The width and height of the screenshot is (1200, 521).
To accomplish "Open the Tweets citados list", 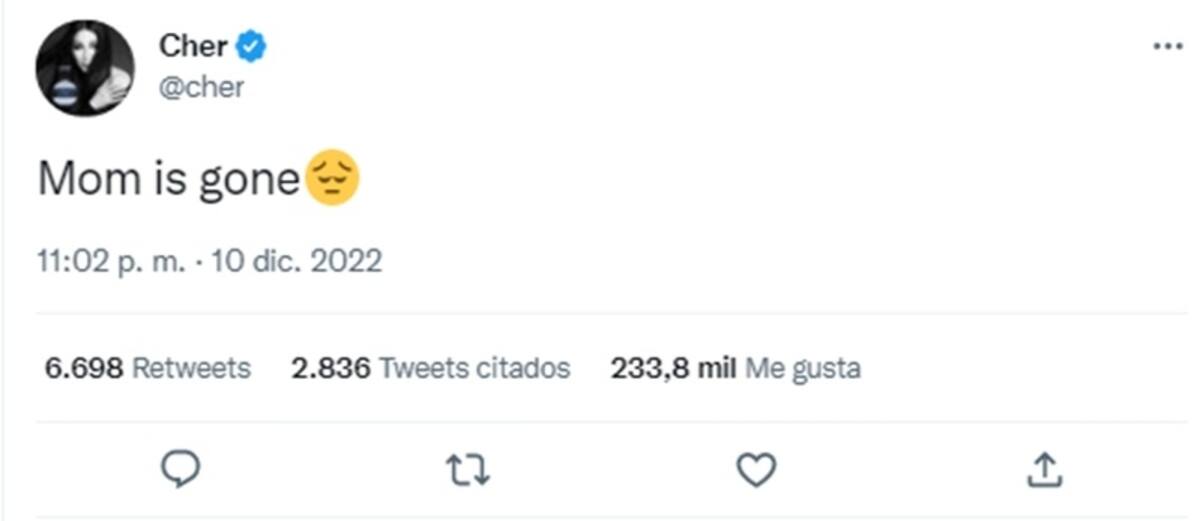I will click(475, 368).
